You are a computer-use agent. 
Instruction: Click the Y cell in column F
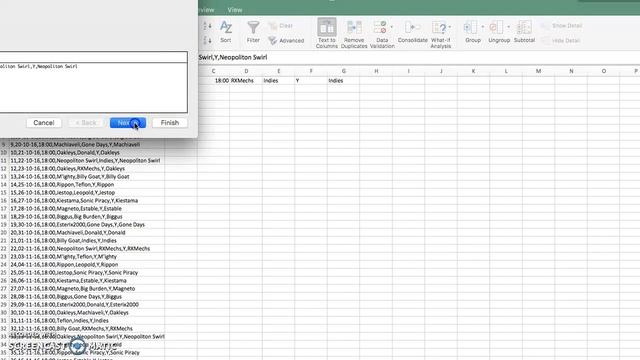pos(311,81)
